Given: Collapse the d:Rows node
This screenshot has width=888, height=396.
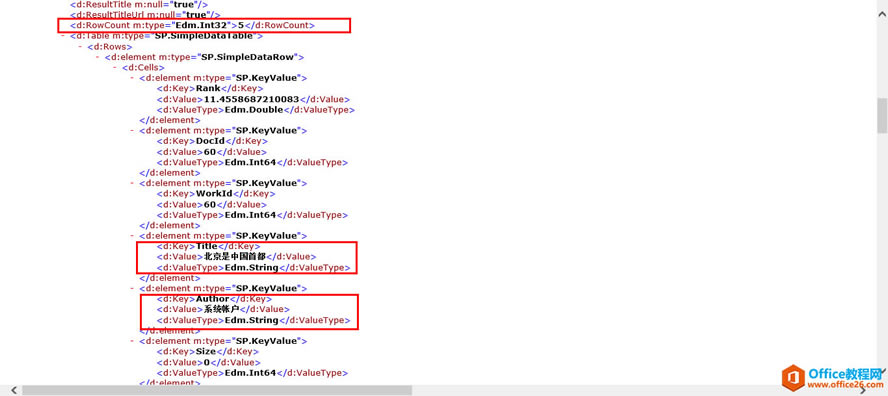Looking at the screenshot, I should pos(80,47).
